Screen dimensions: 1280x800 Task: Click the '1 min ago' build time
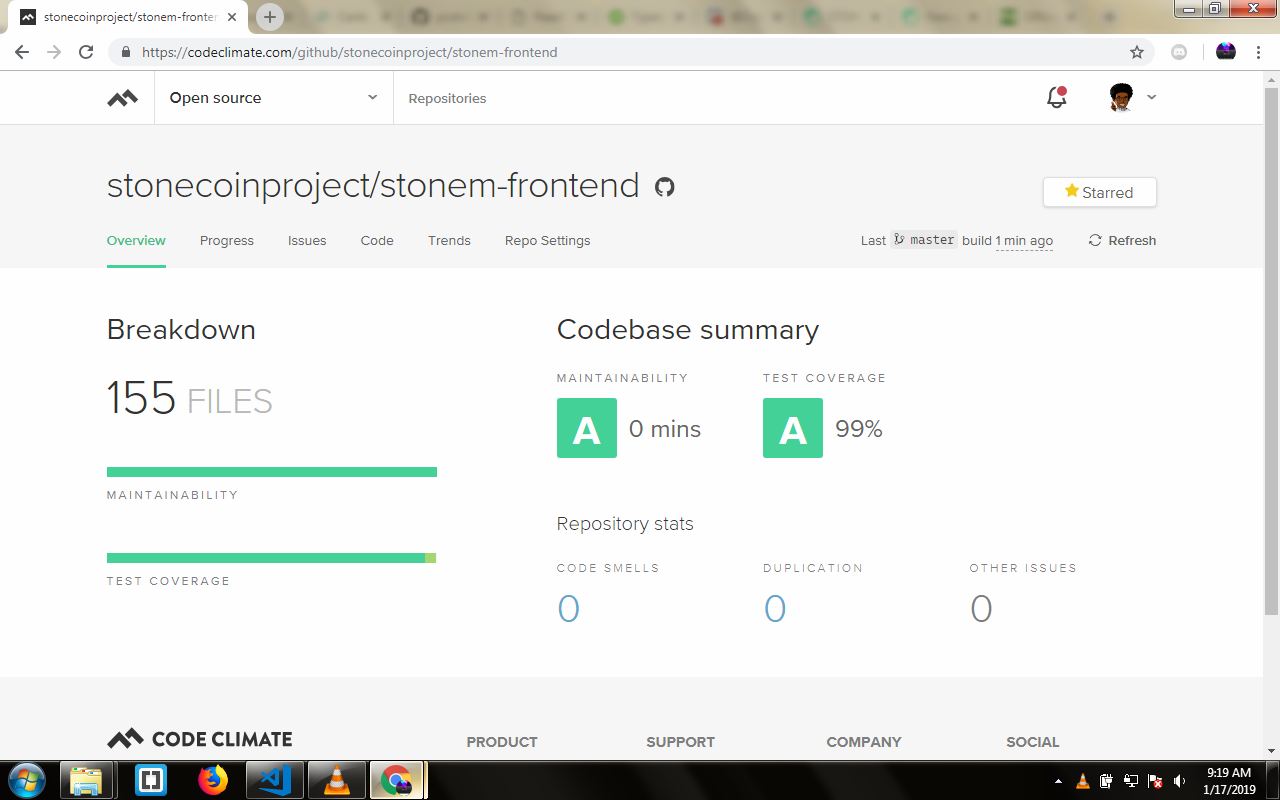(x=1024, y=241)
